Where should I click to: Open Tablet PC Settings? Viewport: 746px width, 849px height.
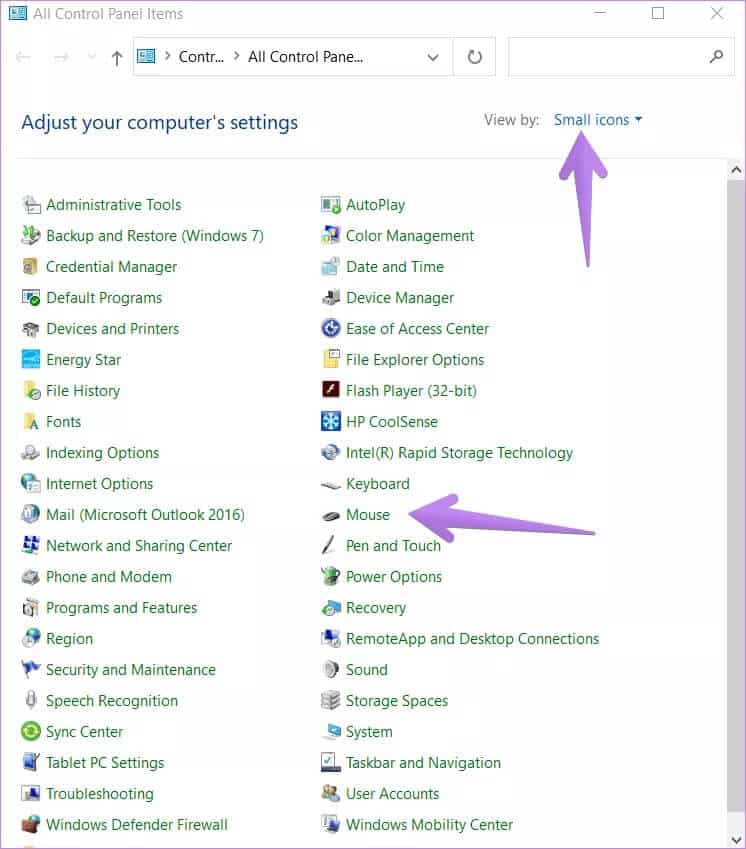point(105,762)
